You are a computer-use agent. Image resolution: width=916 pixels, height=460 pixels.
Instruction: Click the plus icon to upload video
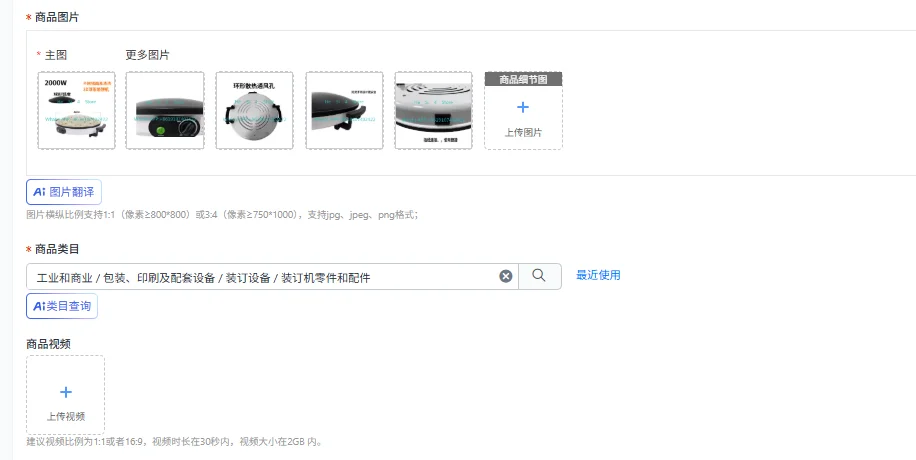[65, 392]
